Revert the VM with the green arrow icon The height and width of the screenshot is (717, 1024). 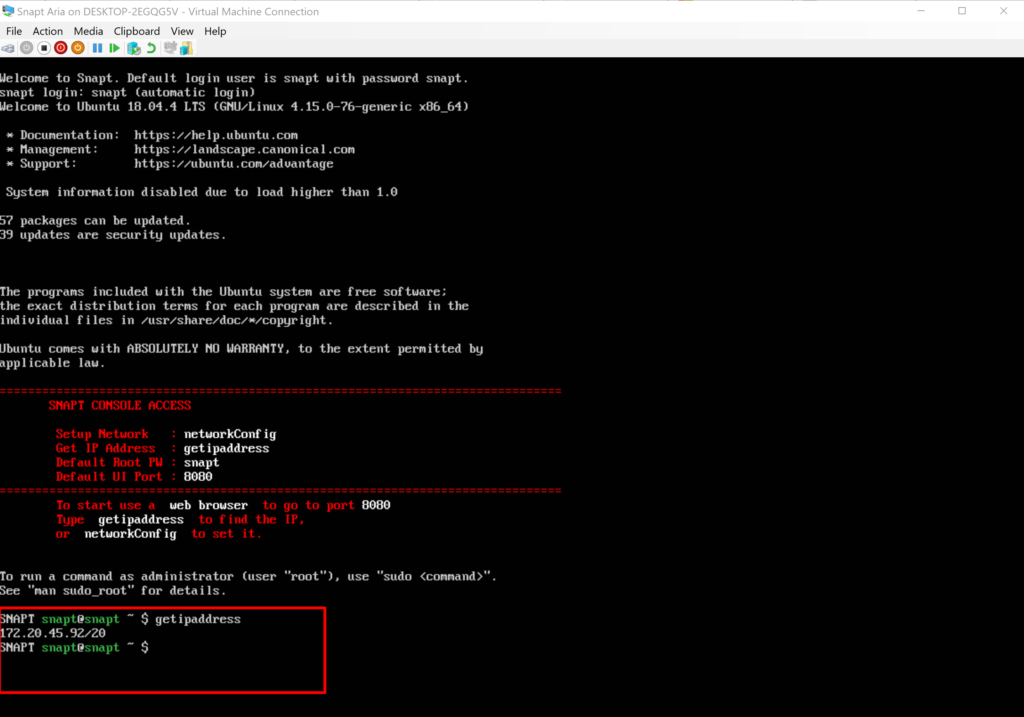coord(152,48)
